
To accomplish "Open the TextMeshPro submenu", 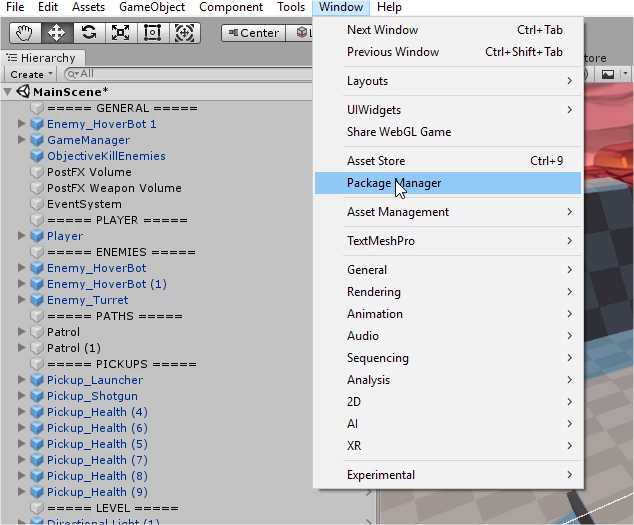I will point(448,241).
